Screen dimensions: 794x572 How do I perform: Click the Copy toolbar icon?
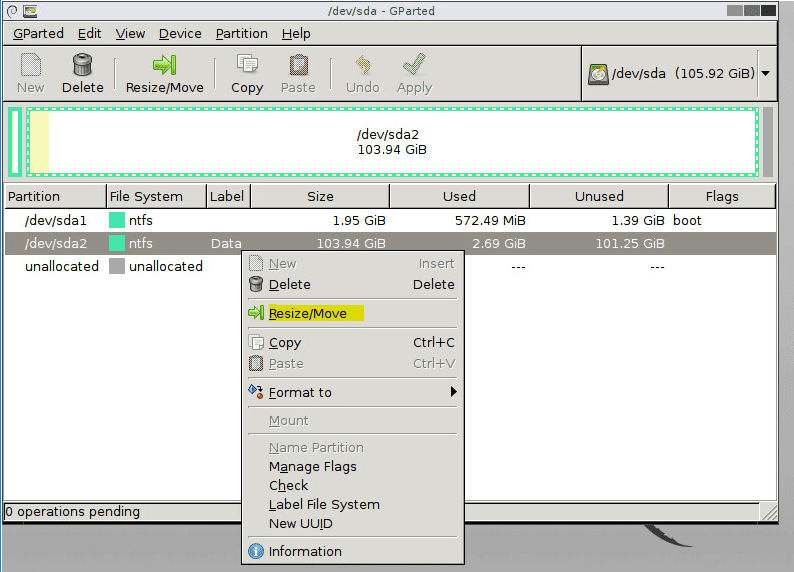[247, 65]
